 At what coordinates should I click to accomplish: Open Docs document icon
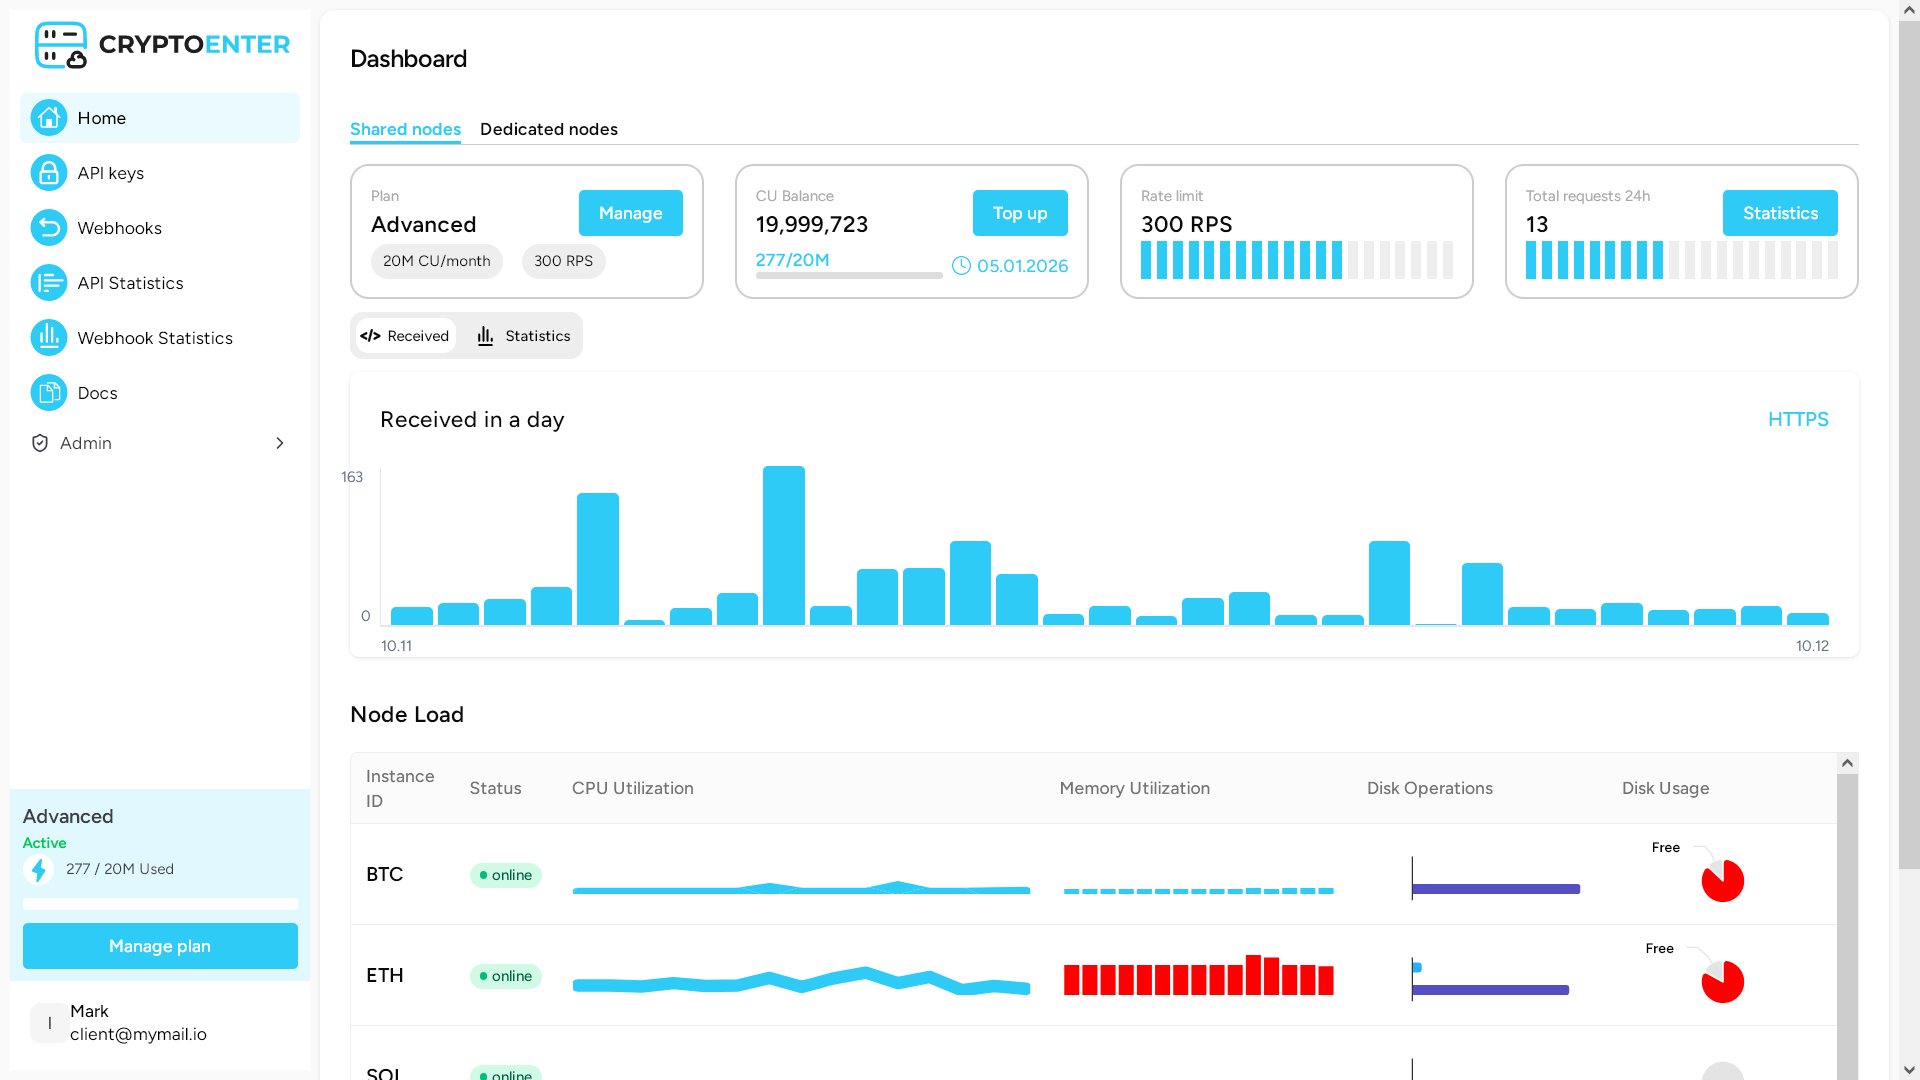[x=48, y=393]
